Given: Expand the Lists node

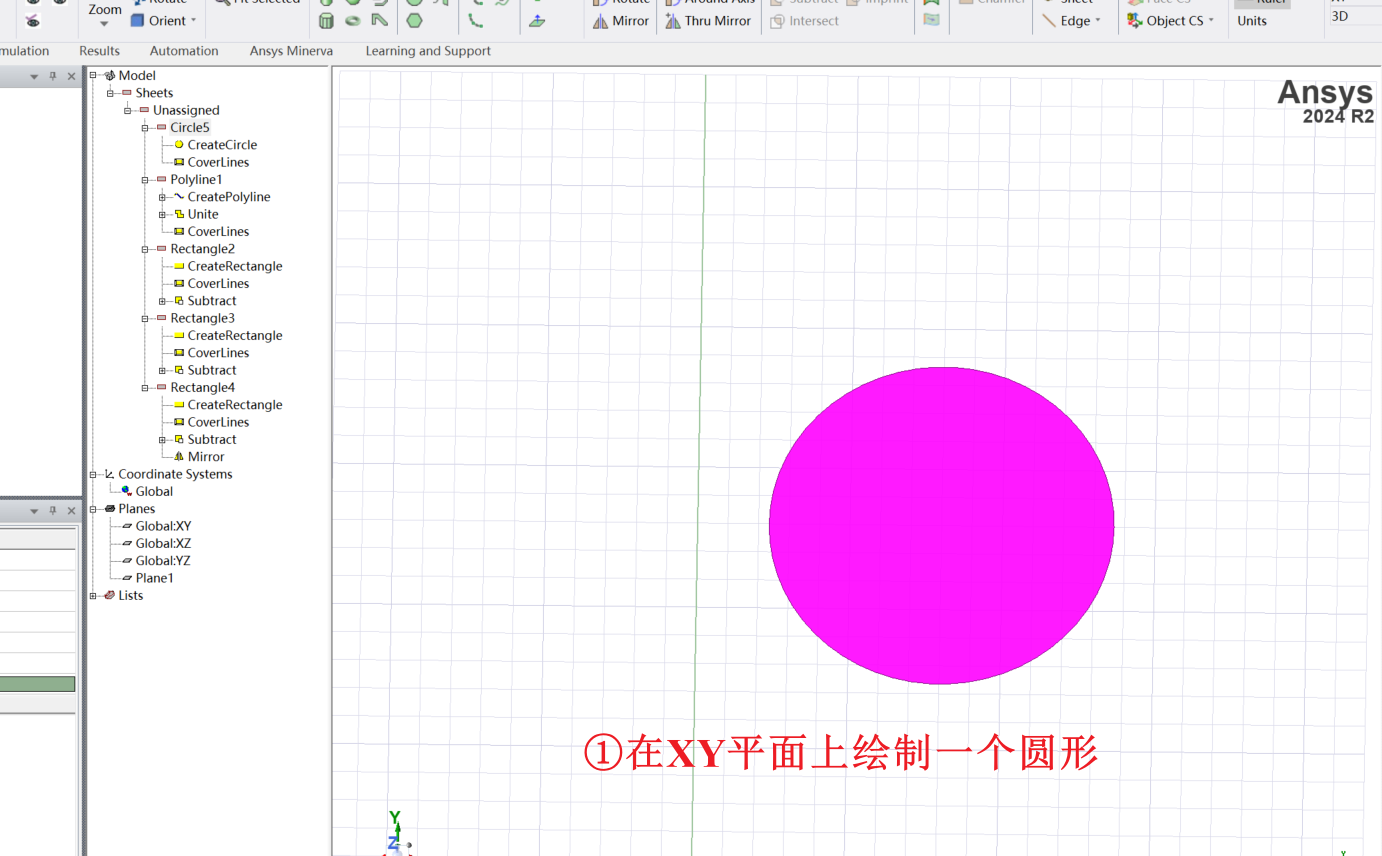Looking at the screenshot, I should (x=93, y=595).
